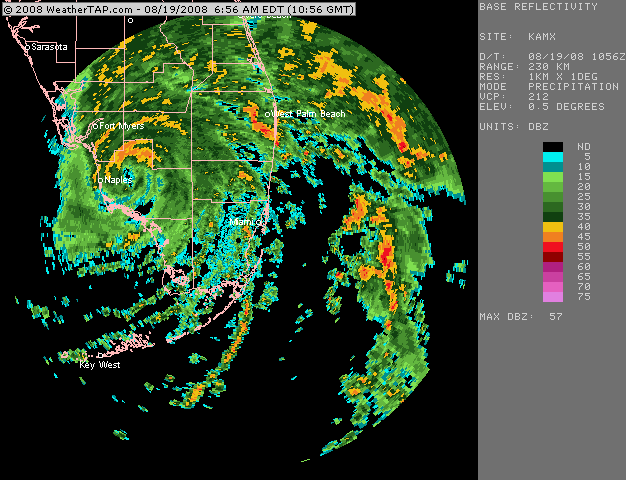The width and height of the screenshot is (626, 480).
Task: Select the 40 dBZ legend color swatch
Action: click(x=553, y=227)
